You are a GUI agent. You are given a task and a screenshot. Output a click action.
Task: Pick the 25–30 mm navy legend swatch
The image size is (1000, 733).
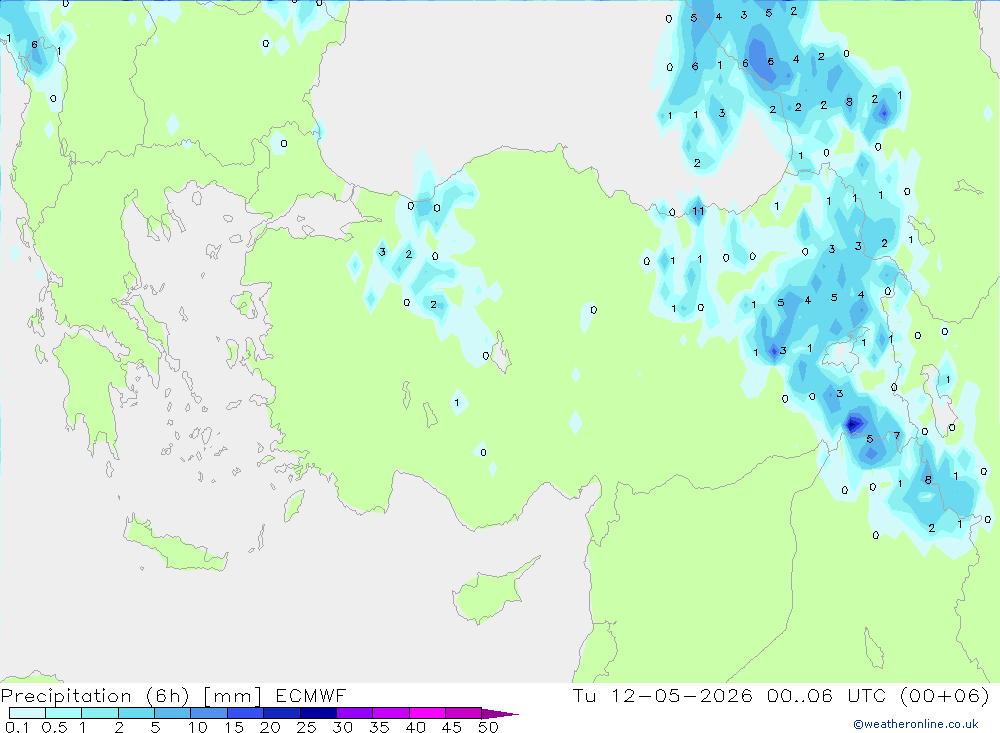[x=318, y=713]
